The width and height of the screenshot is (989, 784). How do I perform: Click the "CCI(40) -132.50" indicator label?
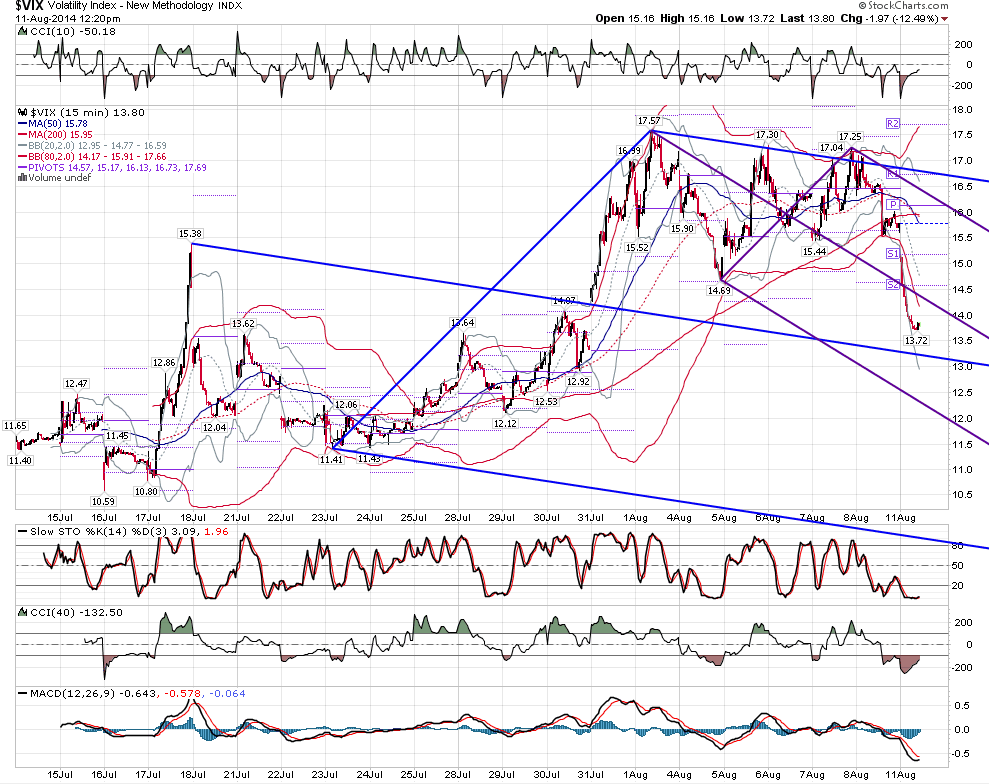pos(76,612)
